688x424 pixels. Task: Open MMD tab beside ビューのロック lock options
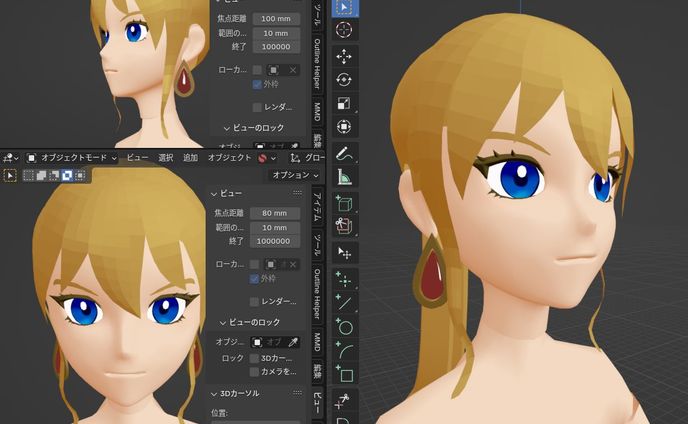click(317, 342)
